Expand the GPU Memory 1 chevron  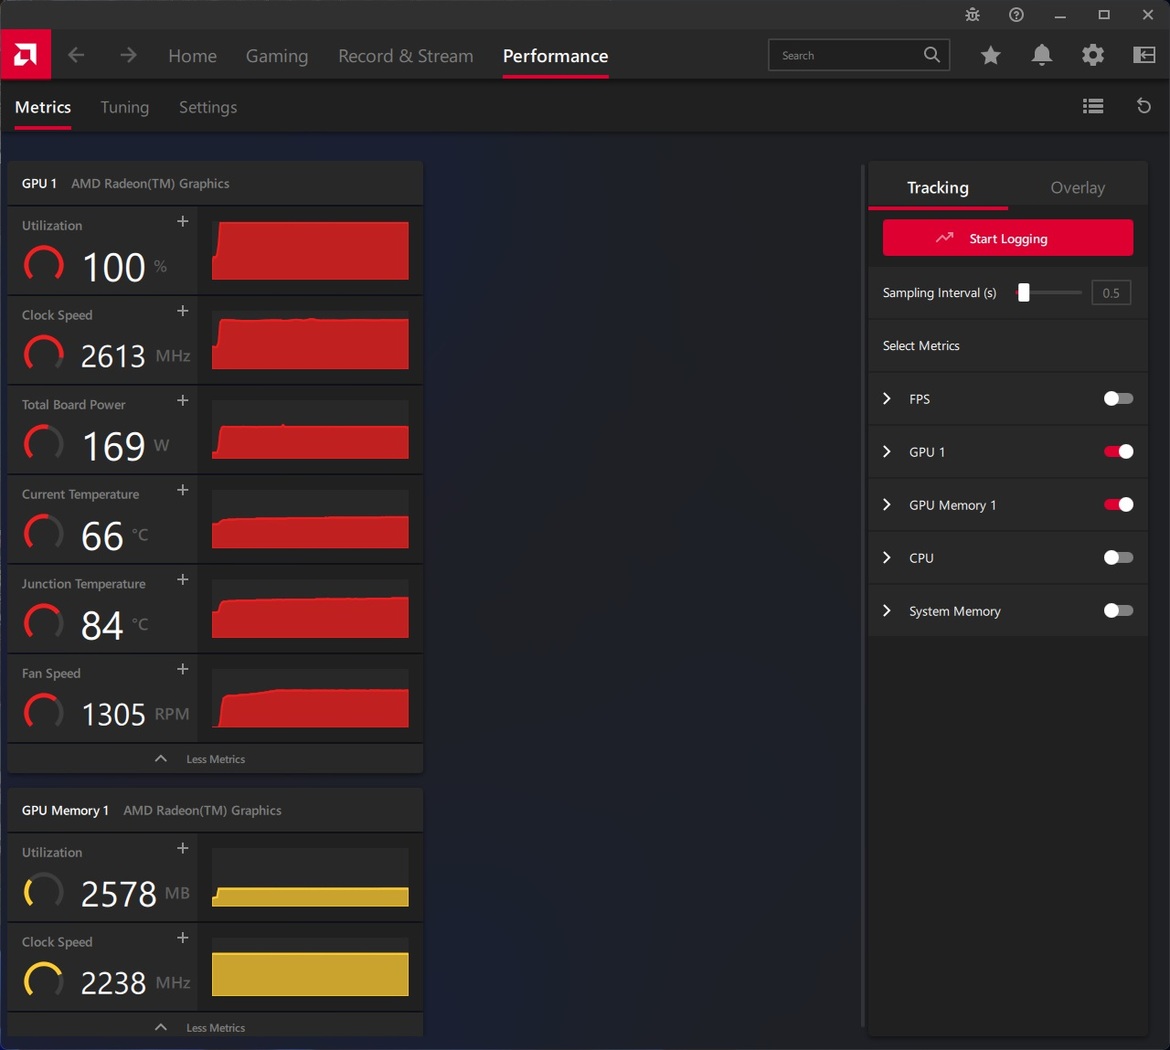(886, 504)
